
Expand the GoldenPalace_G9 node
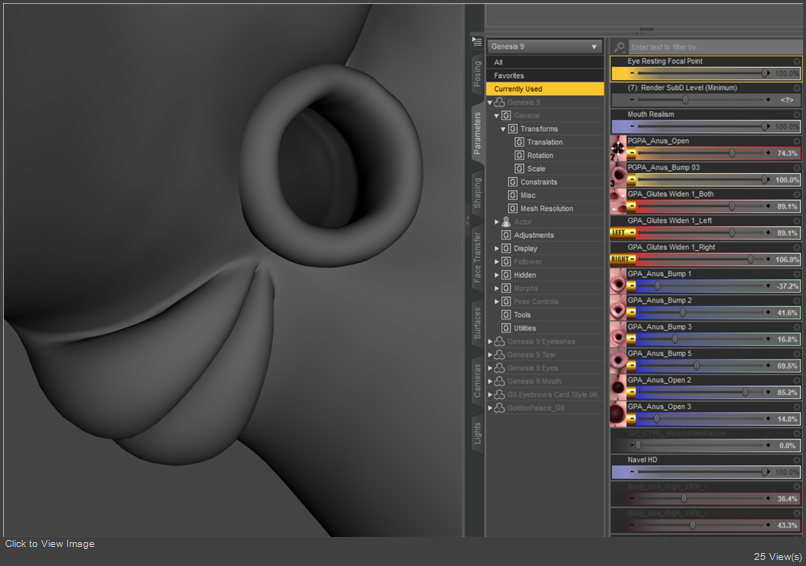pos(490,408)
